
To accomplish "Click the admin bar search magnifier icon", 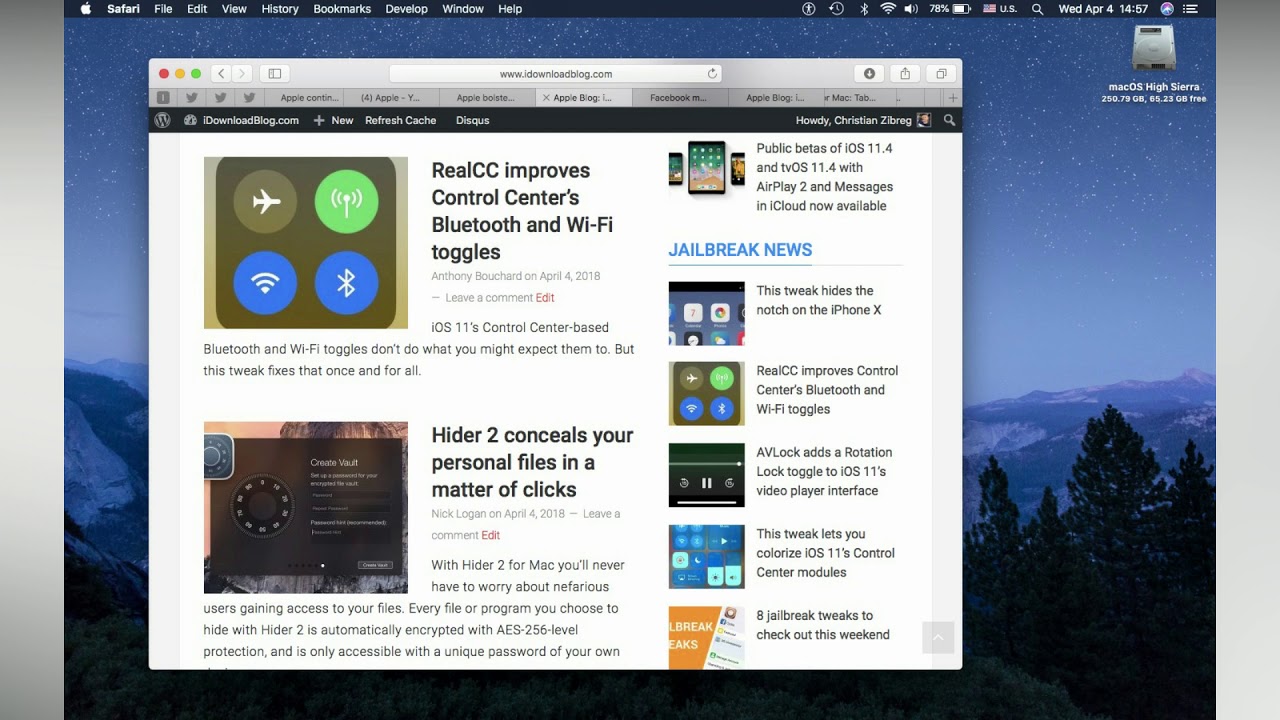I will click(949, 120).
